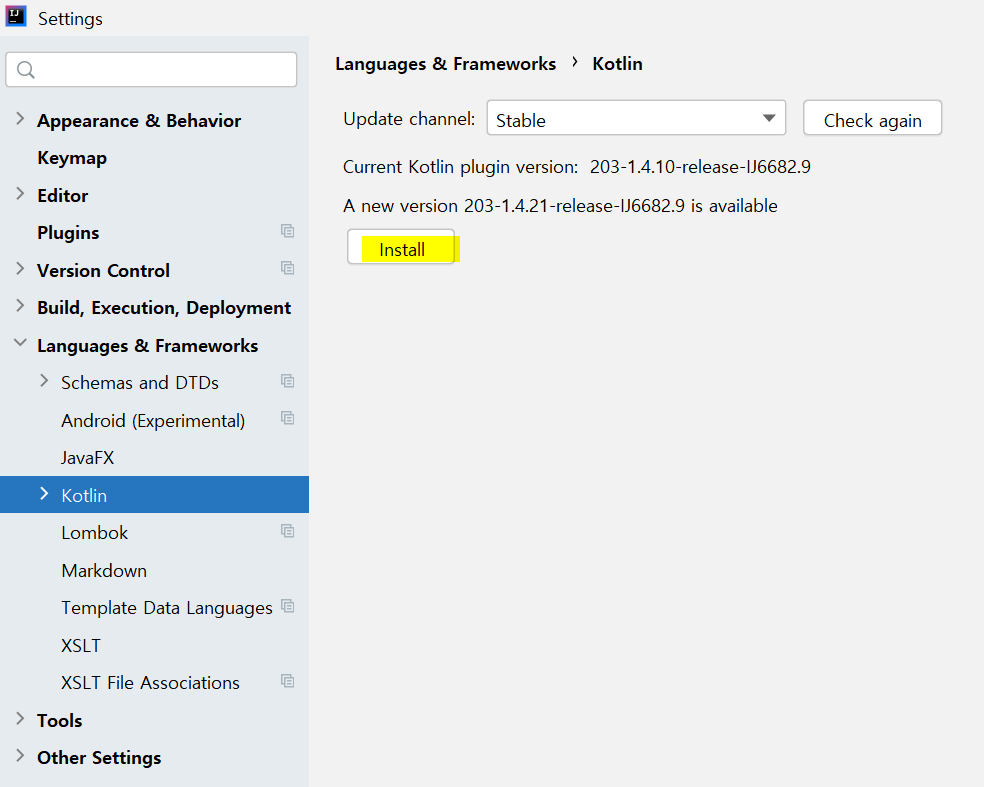984x787 pixels.
Task: Click Current Kotlin plugin version label
Action: pyautogui.click(x=460, y=167)
